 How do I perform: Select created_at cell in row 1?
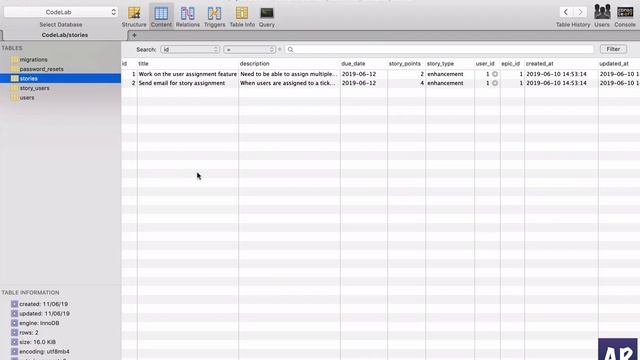tap(561, 74)
